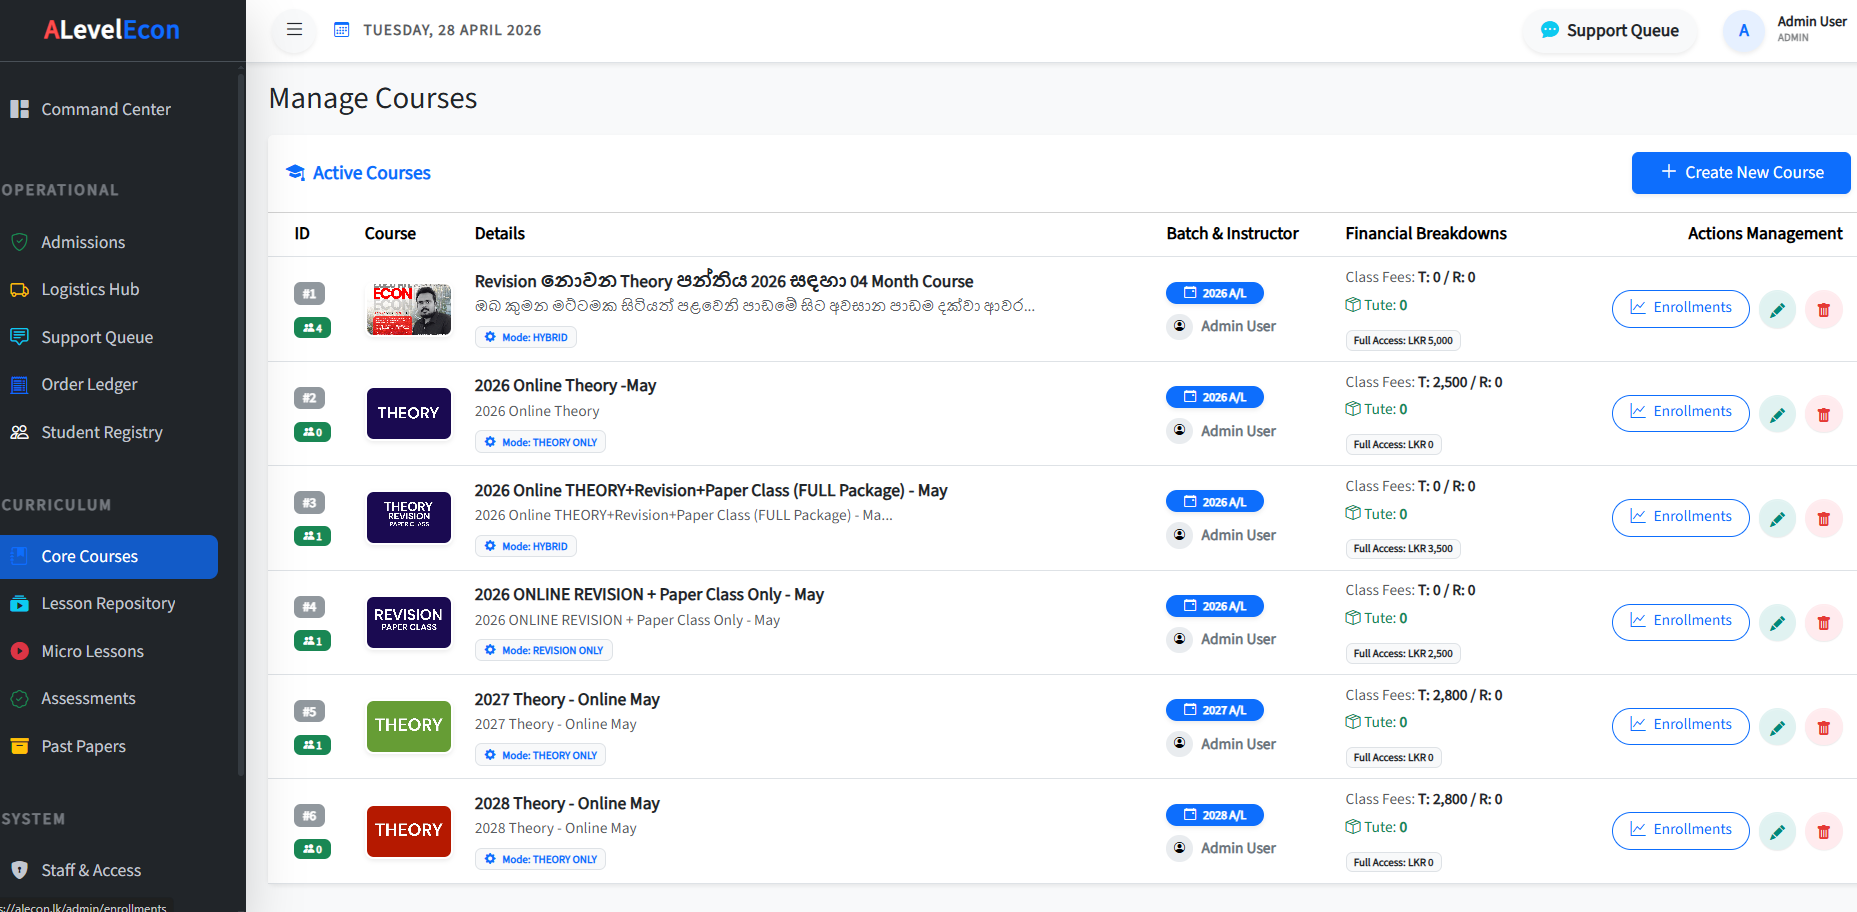Toggle the sidebar hamburger menu
Image resolution: width=1857 pixels, height=912 pixels.
coord(294,30)
